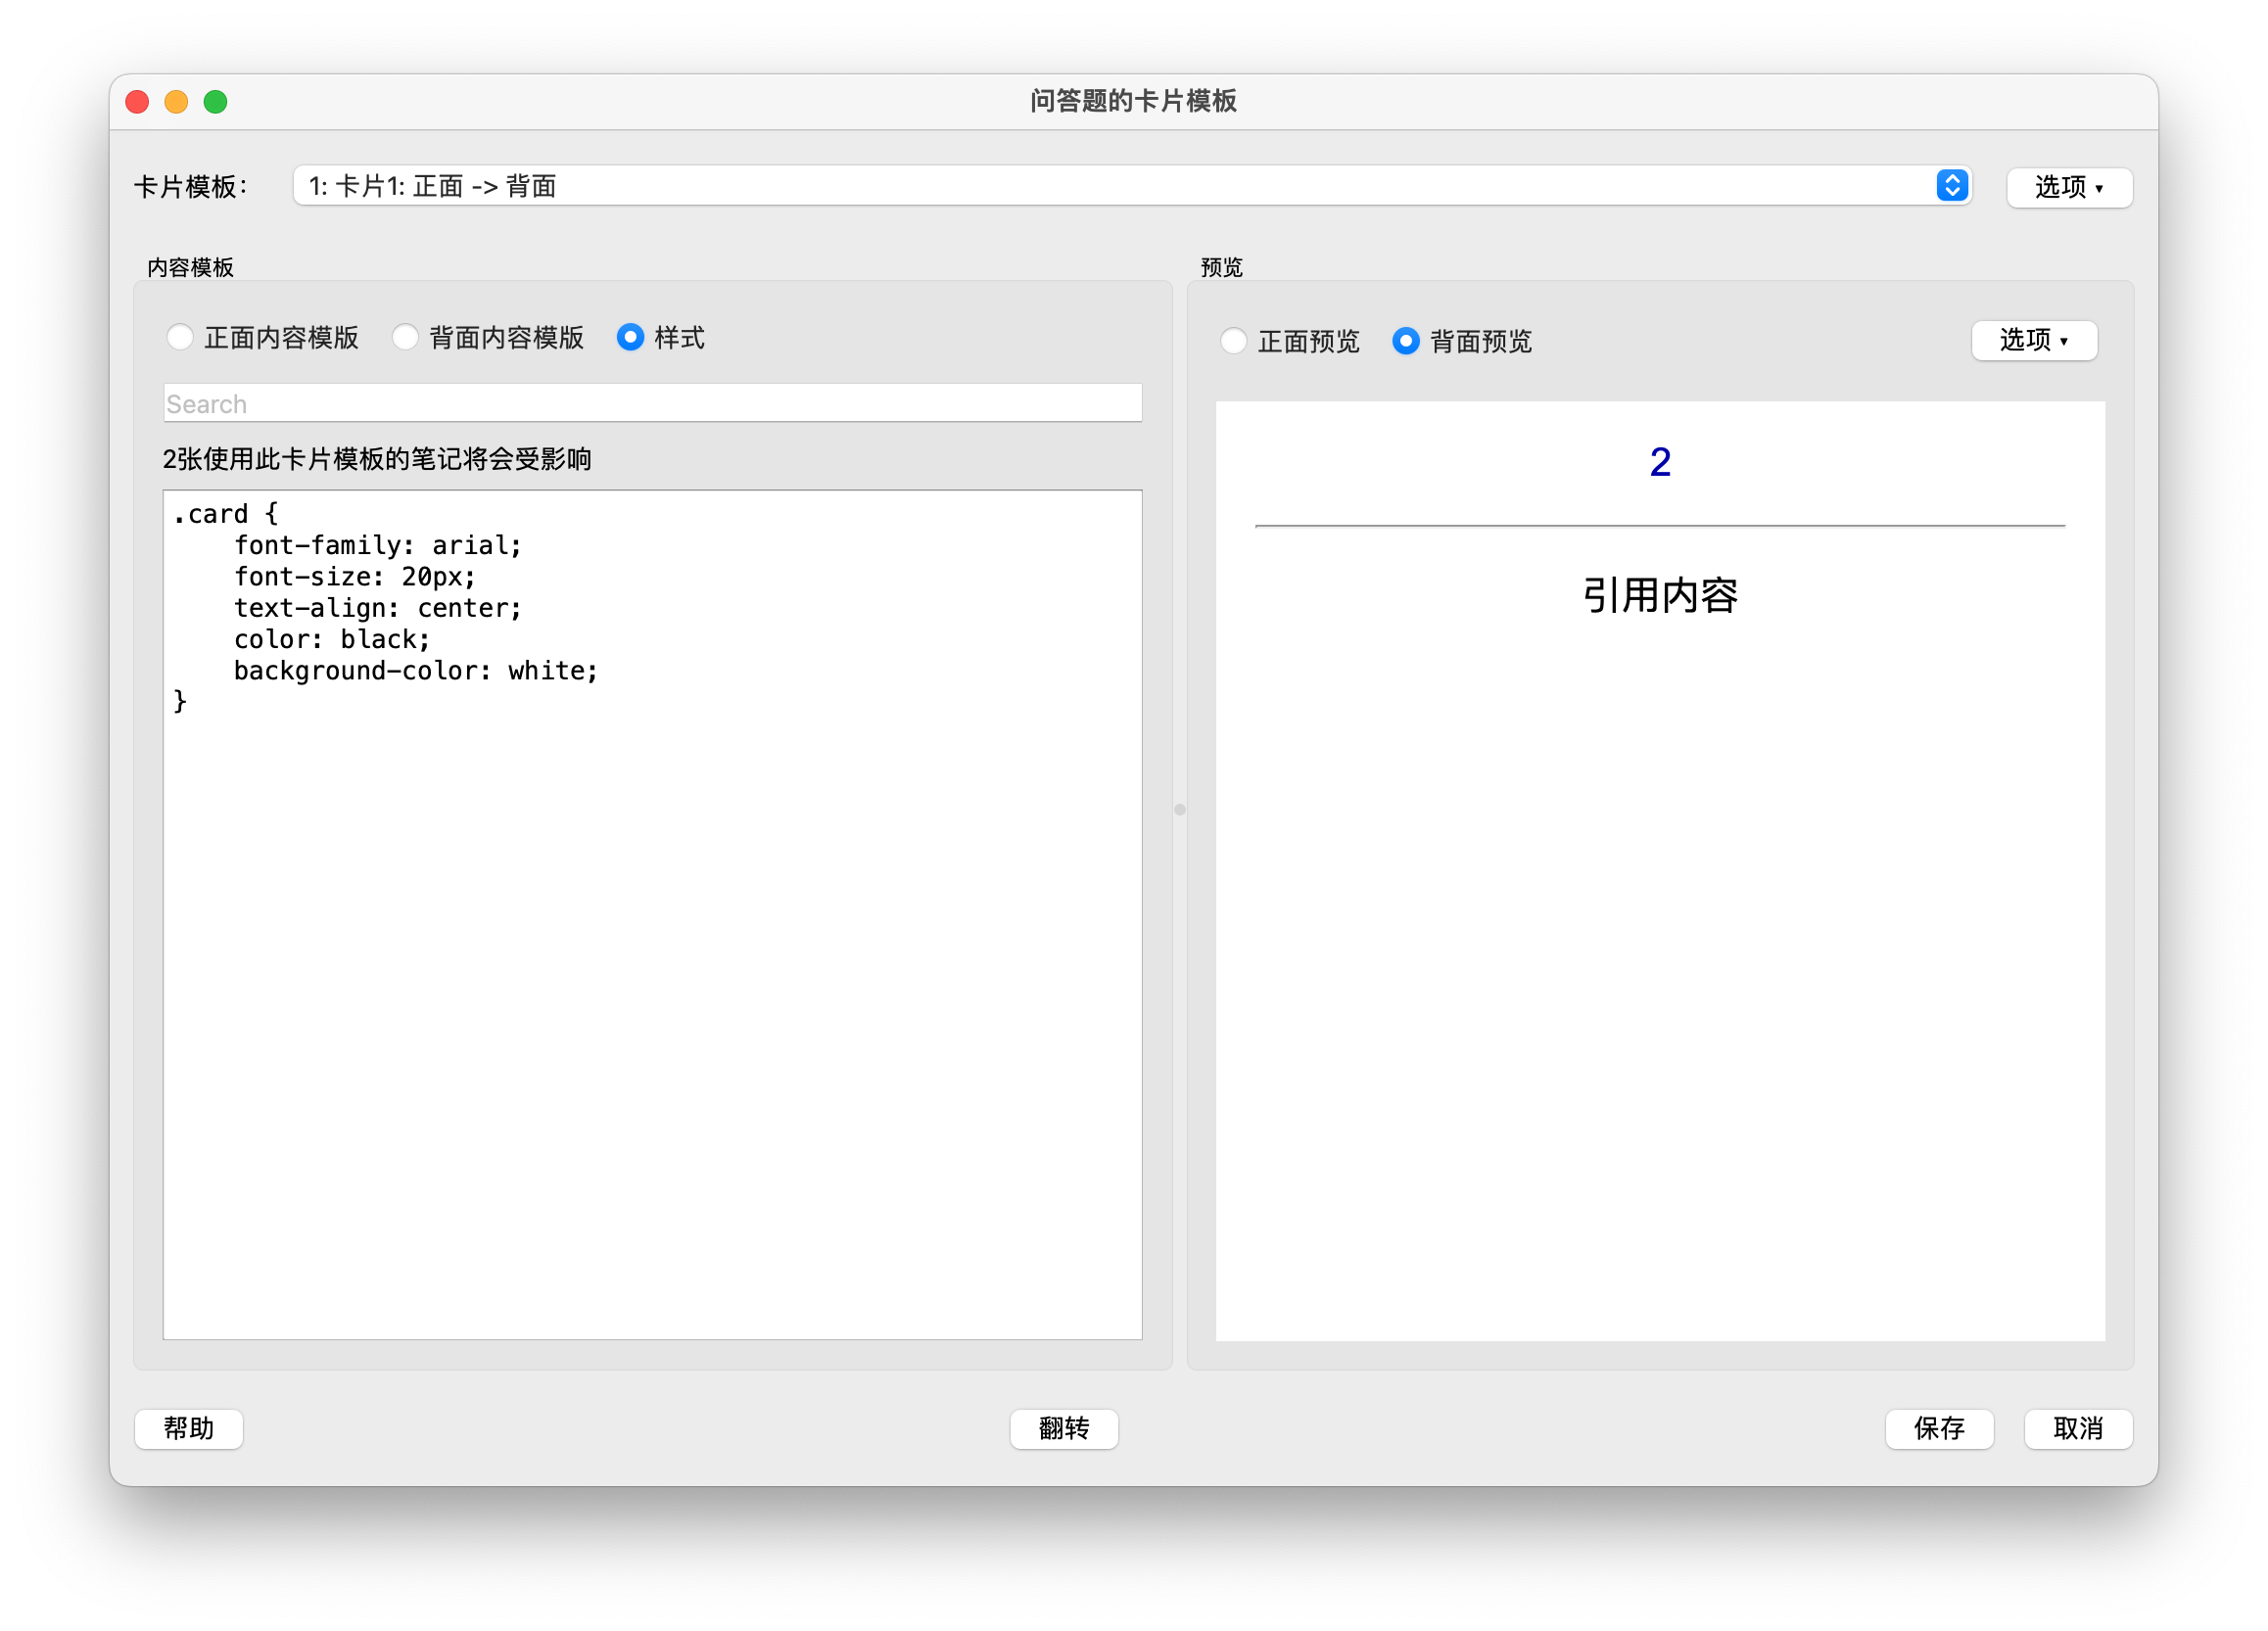Switch preview to 正面预览
This screenshot has height=1631, width=2268.
tap(1234, 341)
